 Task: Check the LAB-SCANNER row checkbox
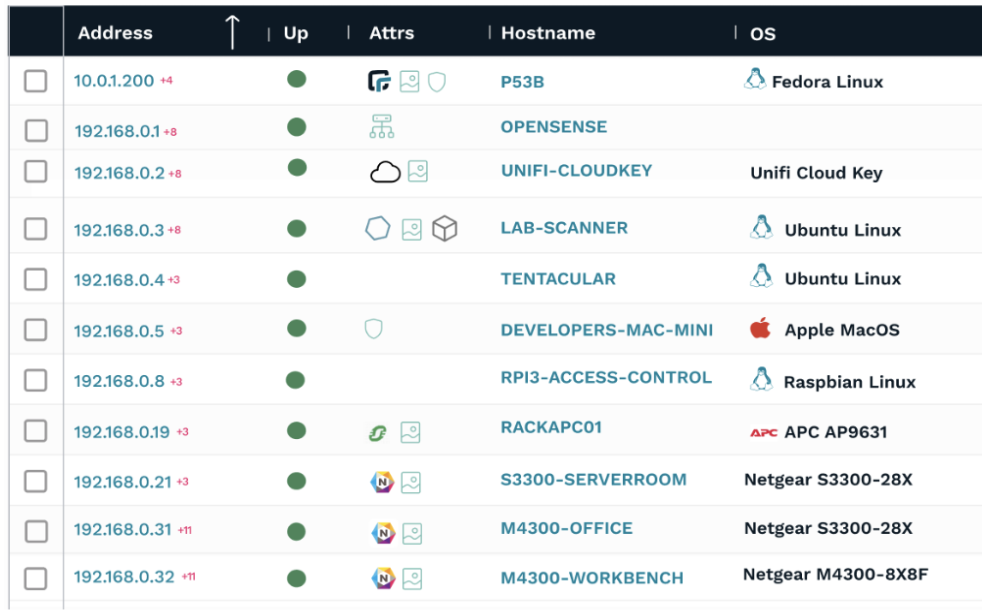pyautogui.click(x=35, y=229)
